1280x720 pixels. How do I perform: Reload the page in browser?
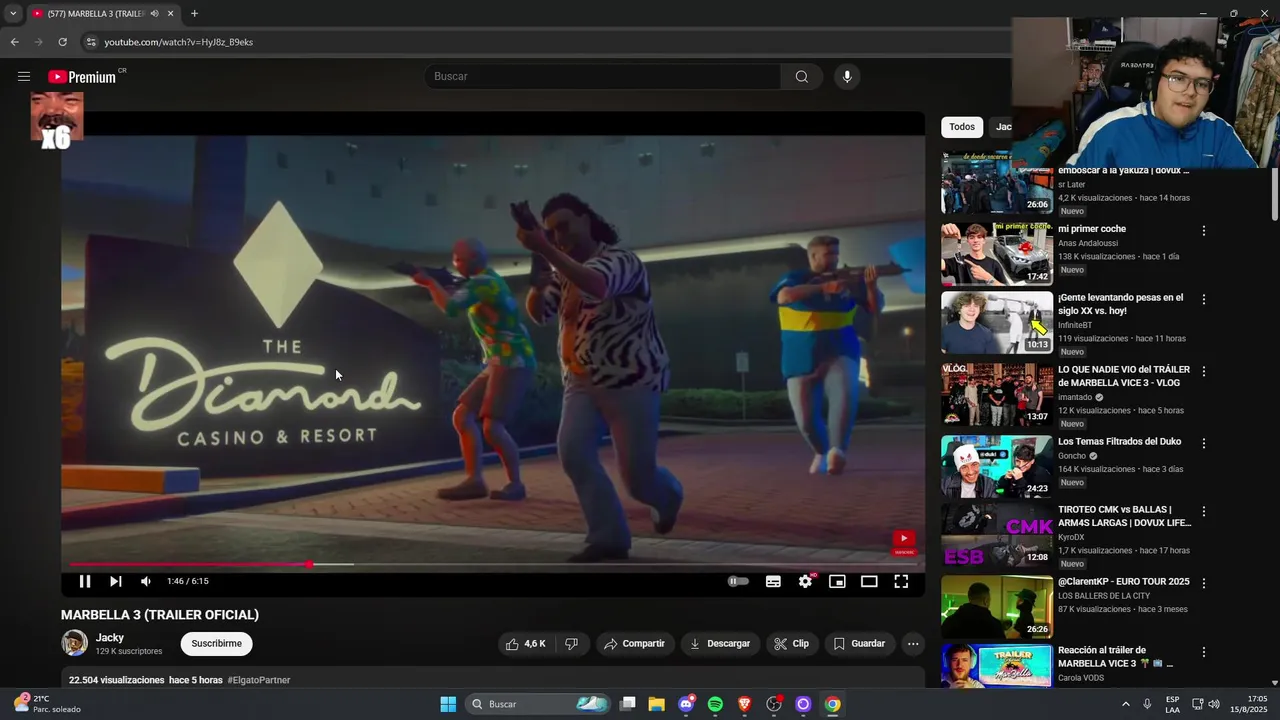pos(62,42)
